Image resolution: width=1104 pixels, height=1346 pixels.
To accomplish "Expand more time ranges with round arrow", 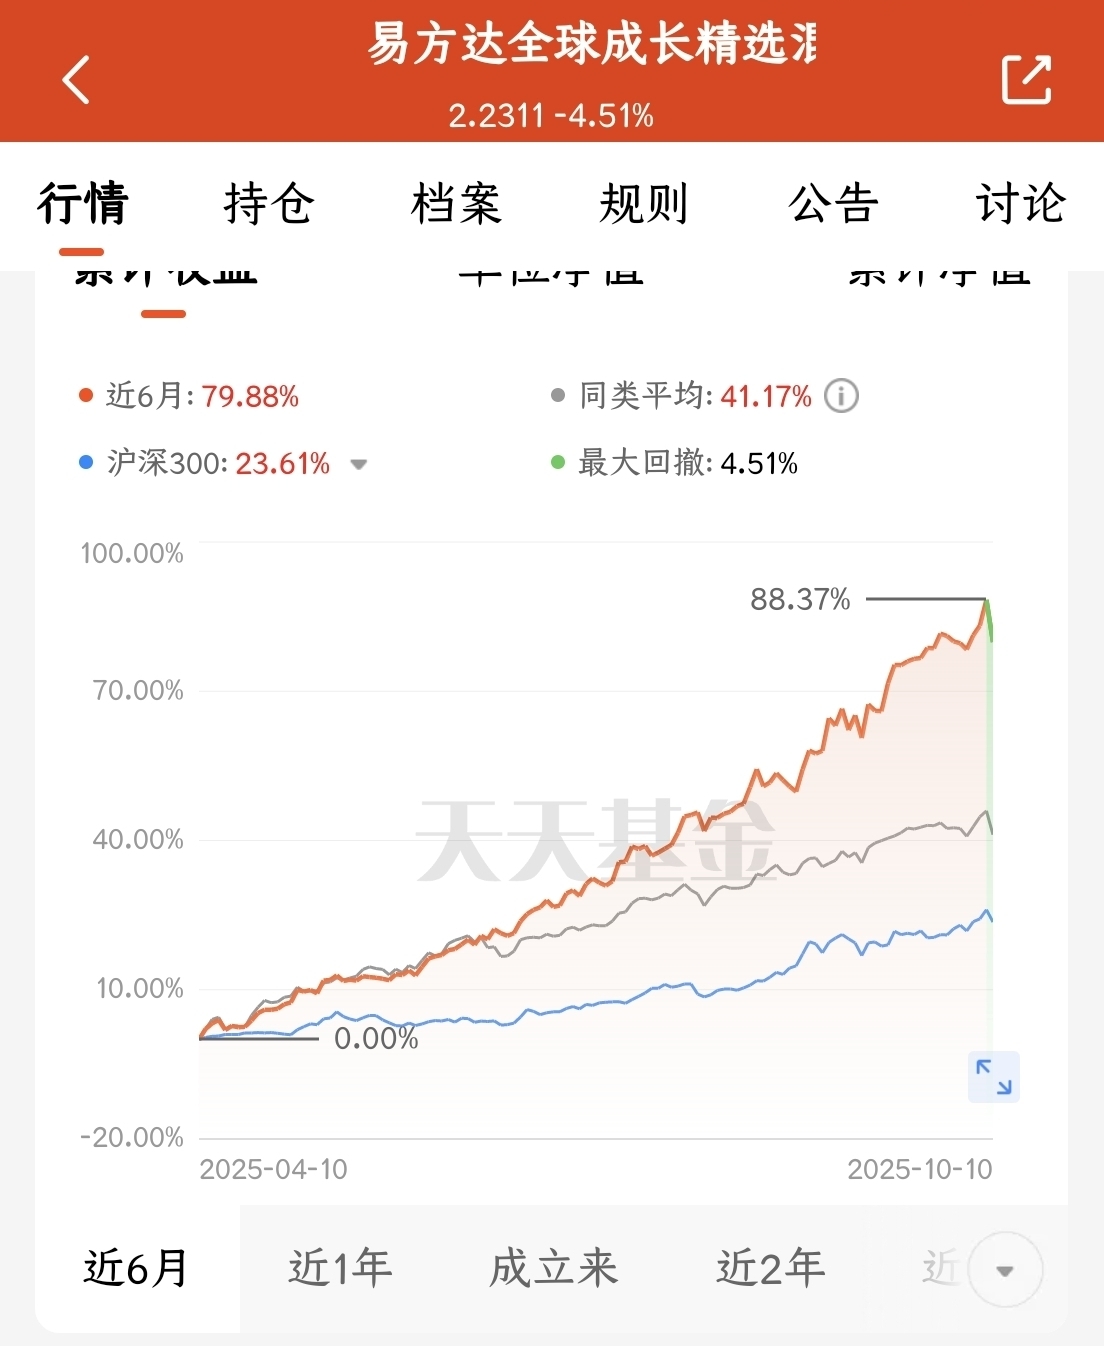I will (x=1005, y=1270).
